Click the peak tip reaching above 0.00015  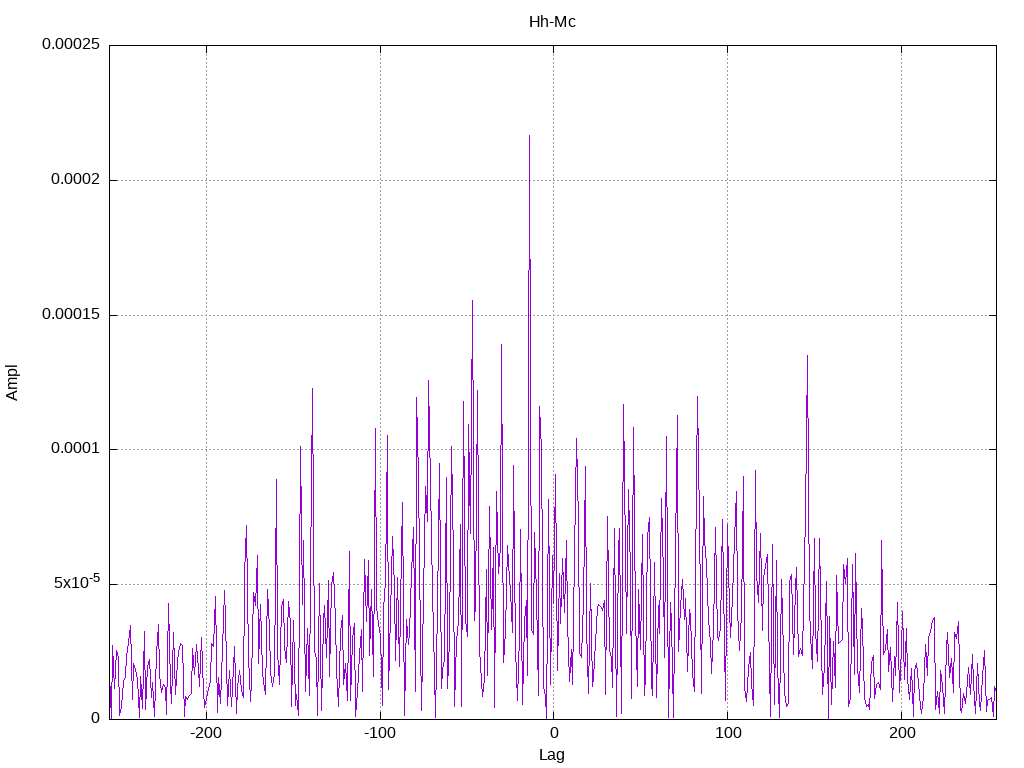(472, 300)
